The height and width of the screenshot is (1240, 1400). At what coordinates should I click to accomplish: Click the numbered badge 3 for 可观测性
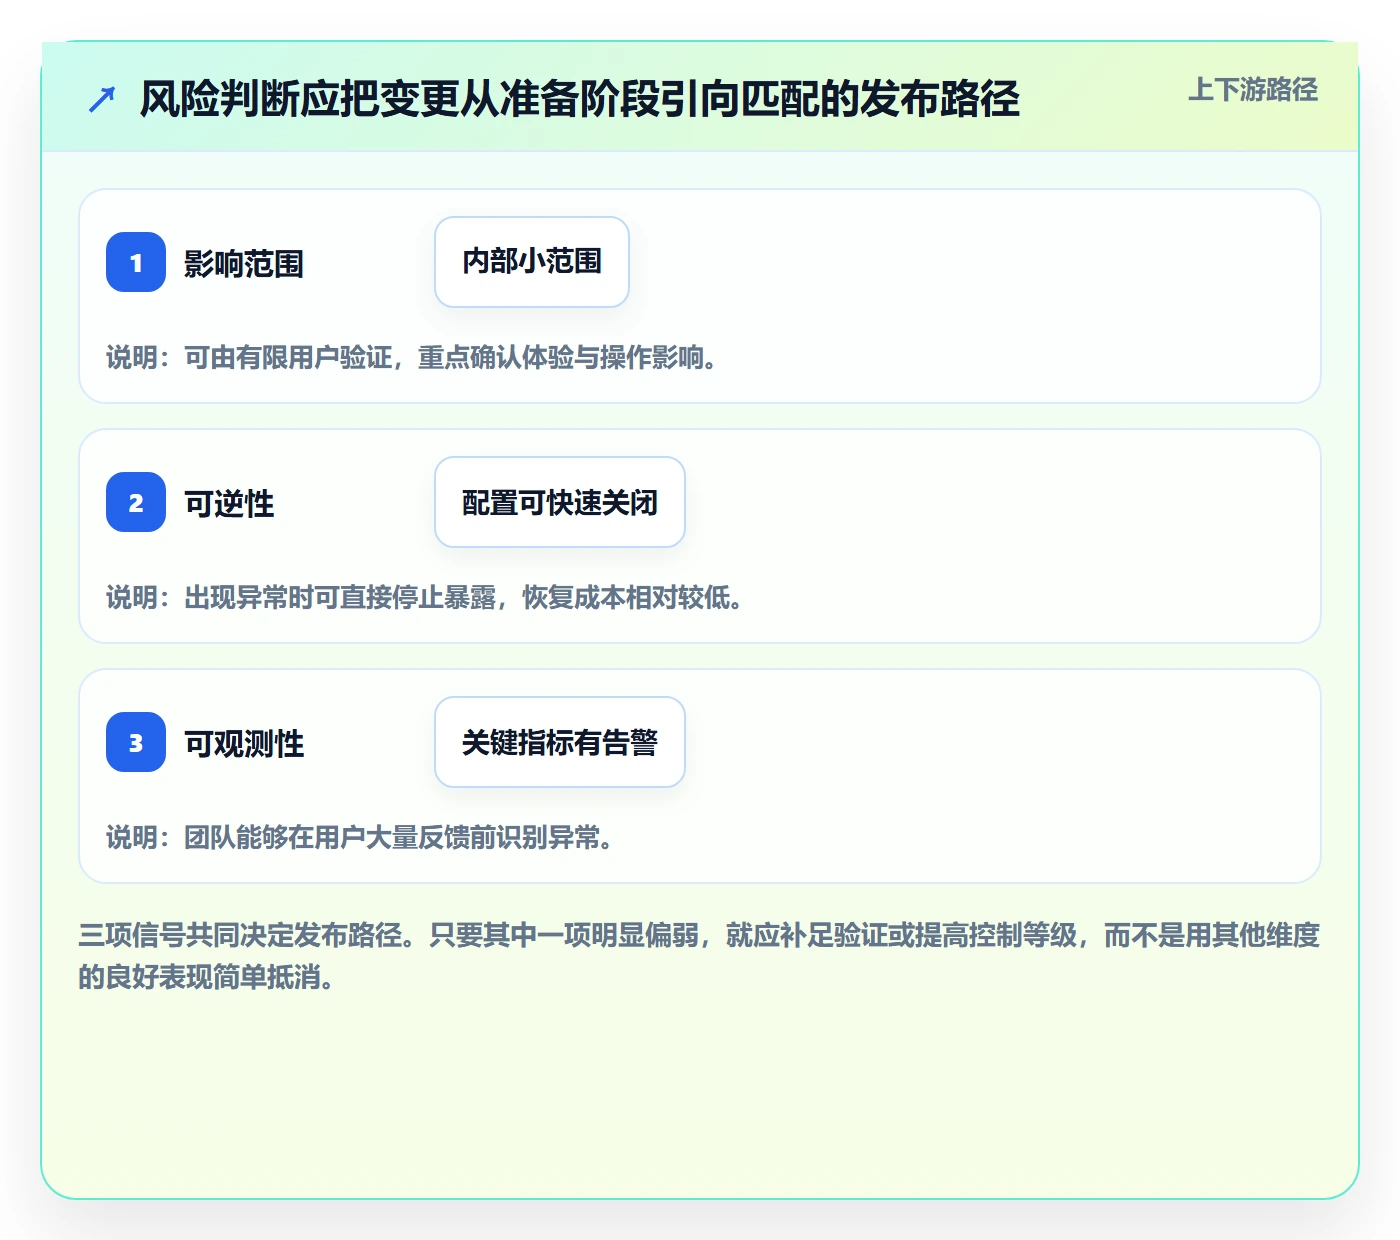click(136, 742)
